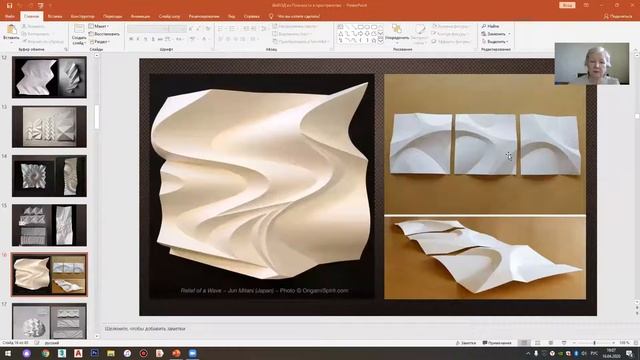The height and width of the screenshot is (360, 640).
Task: Start slideshow from status bar icon
Action: (564, 343)
